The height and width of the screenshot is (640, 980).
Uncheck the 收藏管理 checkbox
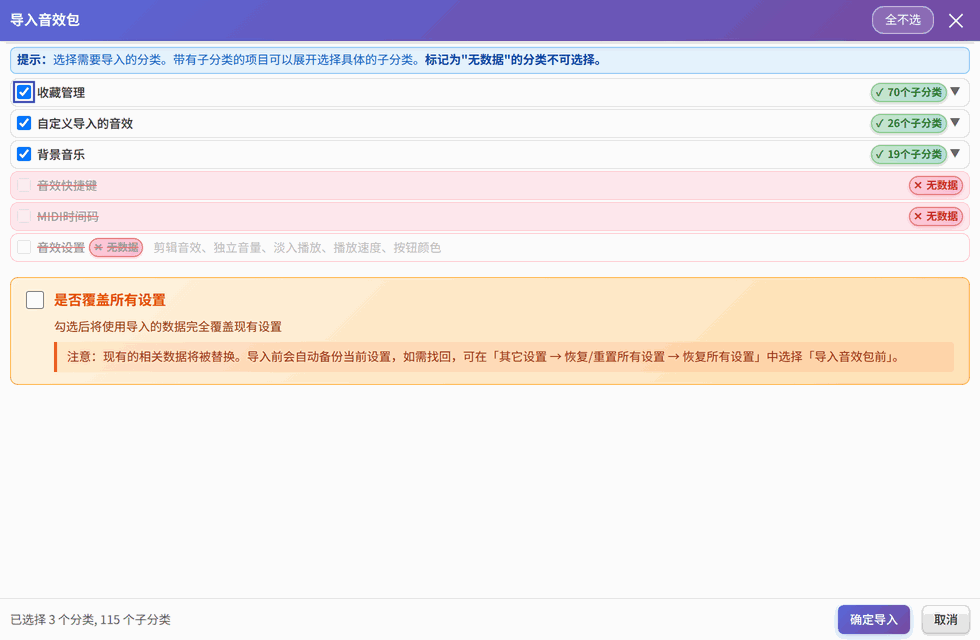point(24,92)
